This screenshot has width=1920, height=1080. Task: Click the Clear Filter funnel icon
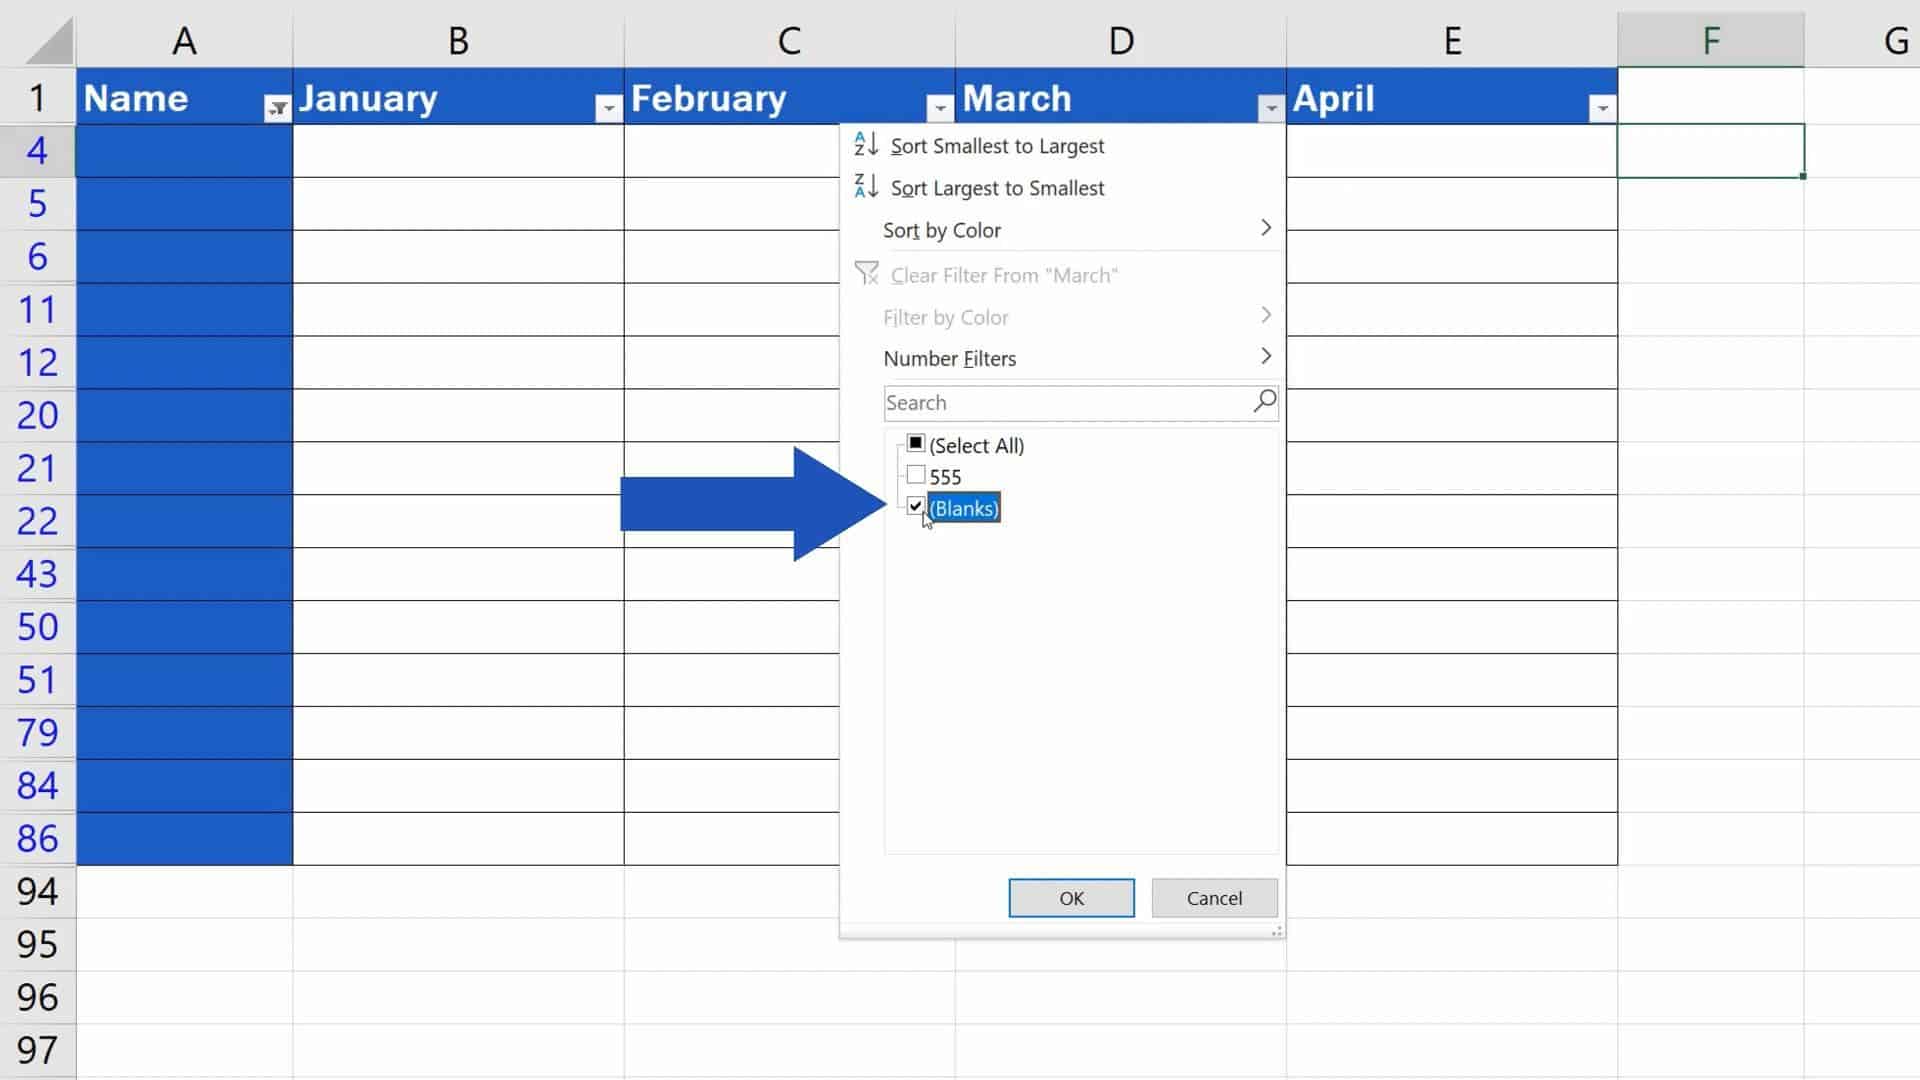[x=866, y=273]
